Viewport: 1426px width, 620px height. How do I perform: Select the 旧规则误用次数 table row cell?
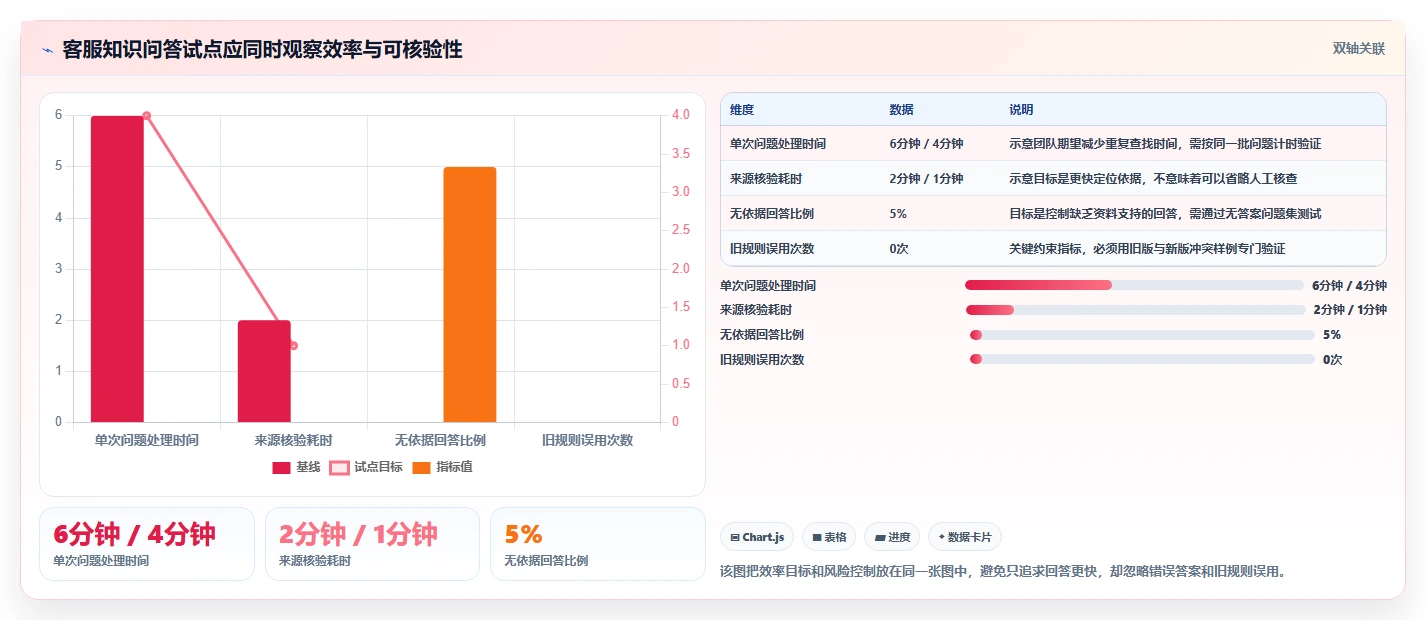[x=772, y=249]
